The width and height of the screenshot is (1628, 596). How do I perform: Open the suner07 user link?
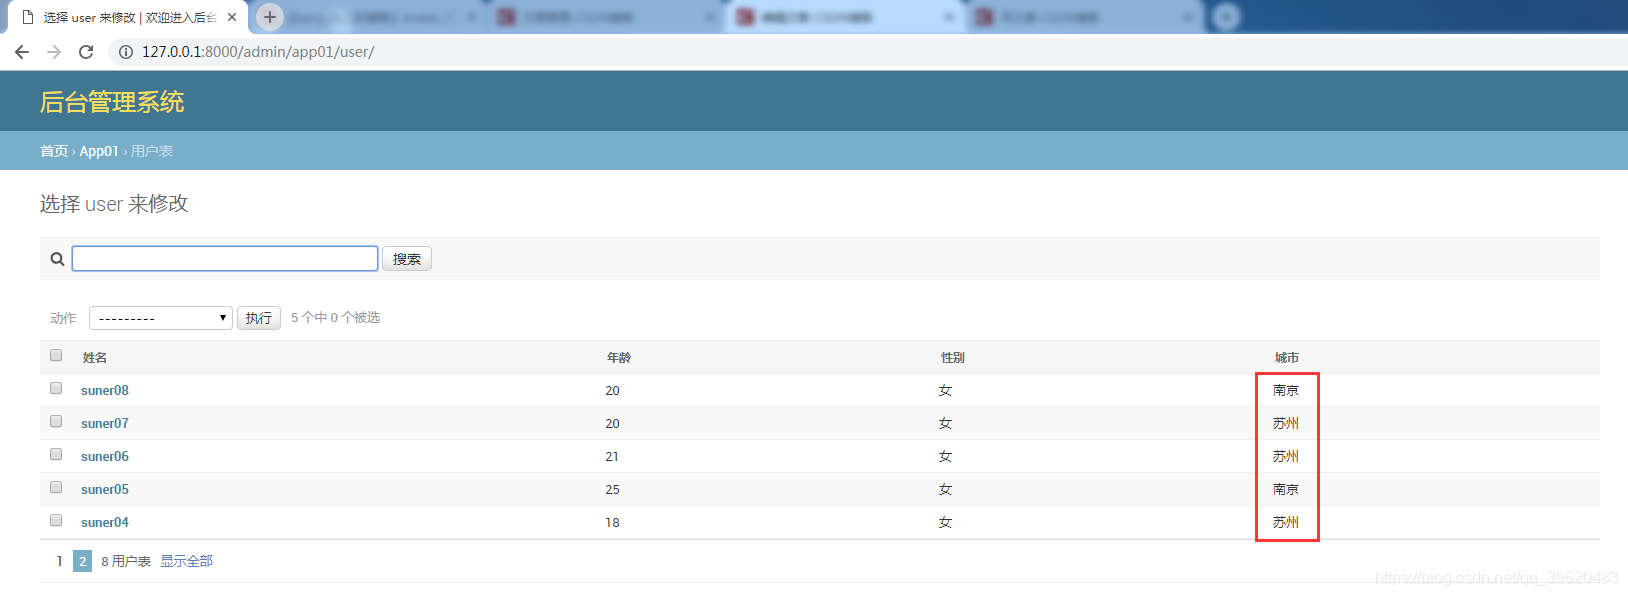105,423
